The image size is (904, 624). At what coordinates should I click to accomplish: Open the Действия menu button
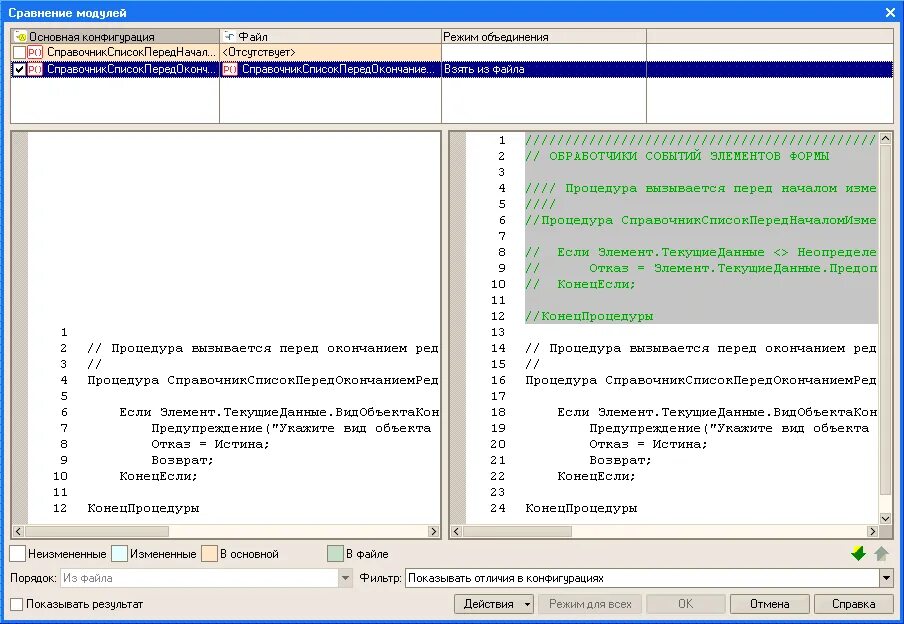[494, 604]
